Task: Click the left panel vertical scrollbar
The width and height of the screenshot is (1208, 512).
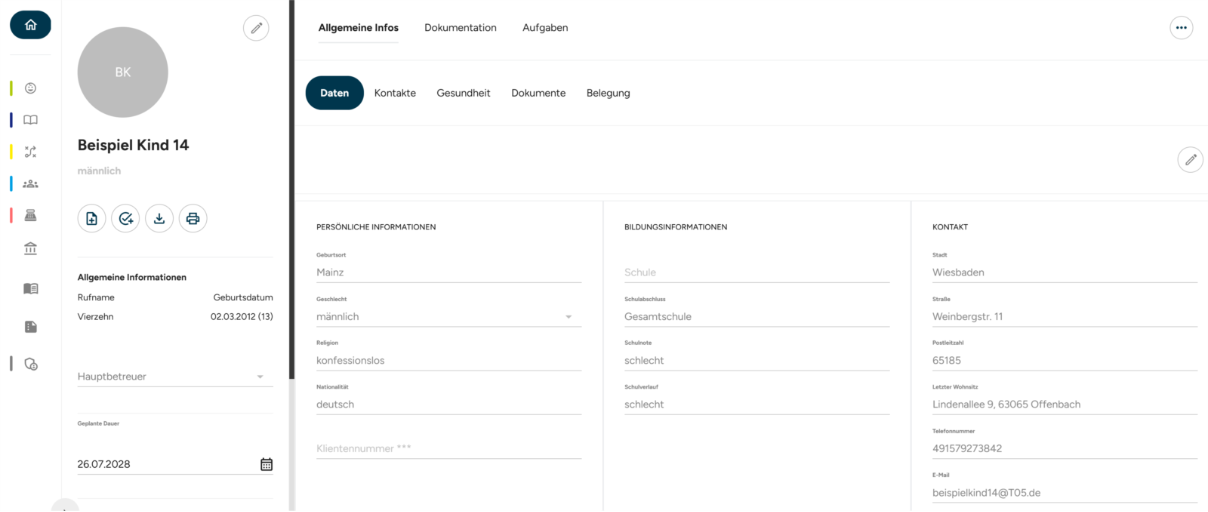Action: 291,190
